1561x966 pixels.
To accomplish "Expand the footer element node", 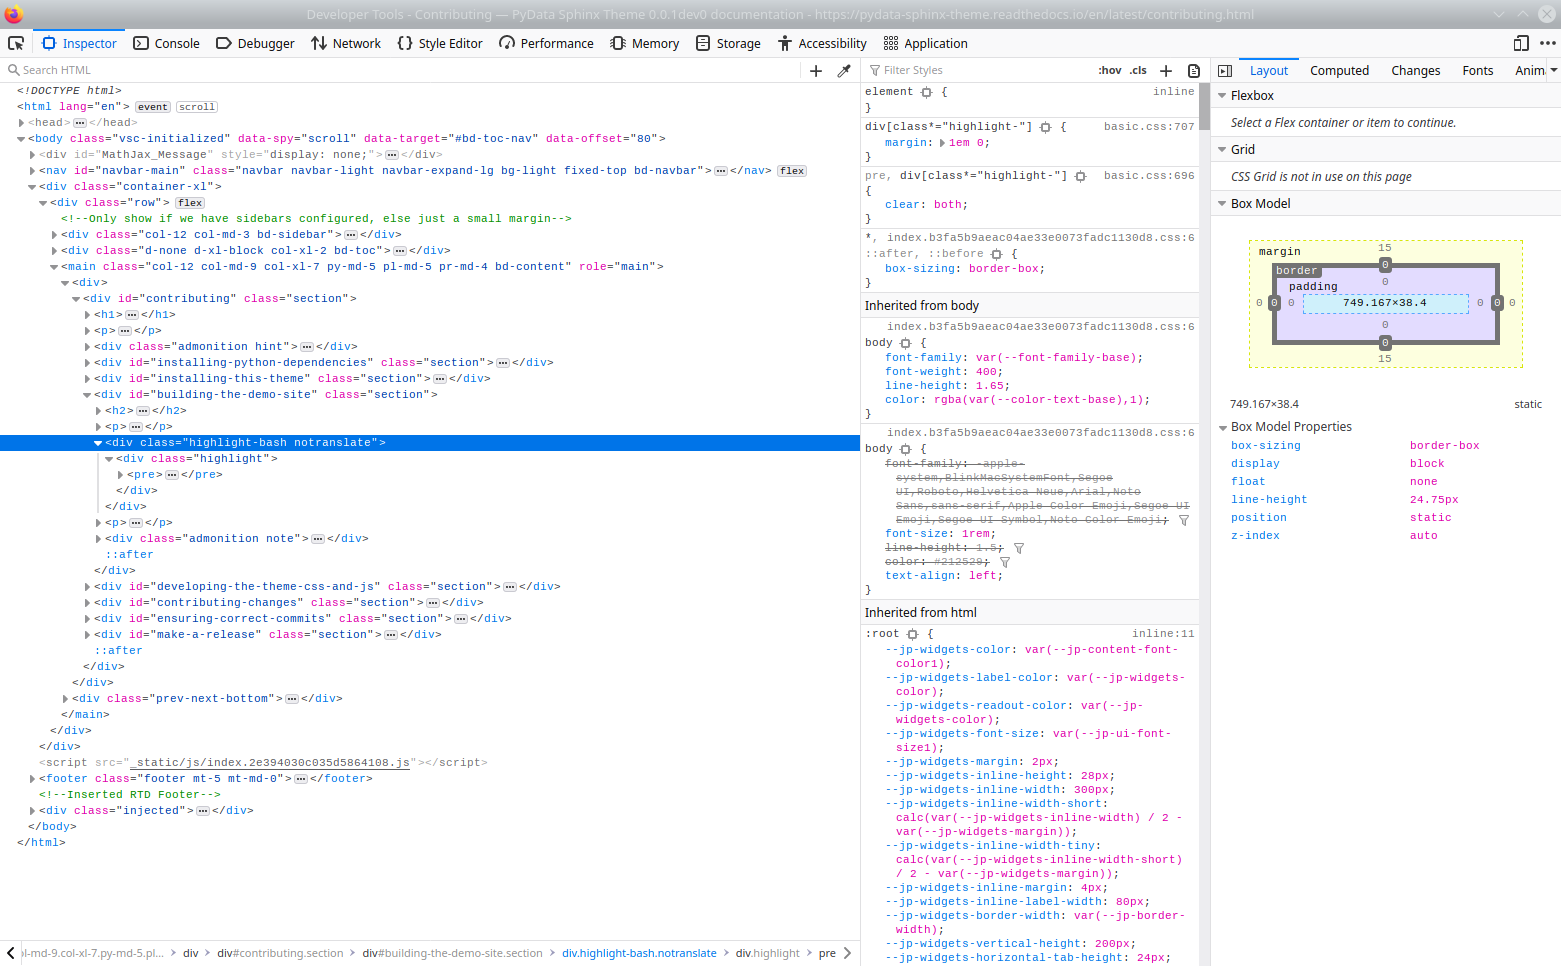I will (32, 778).
